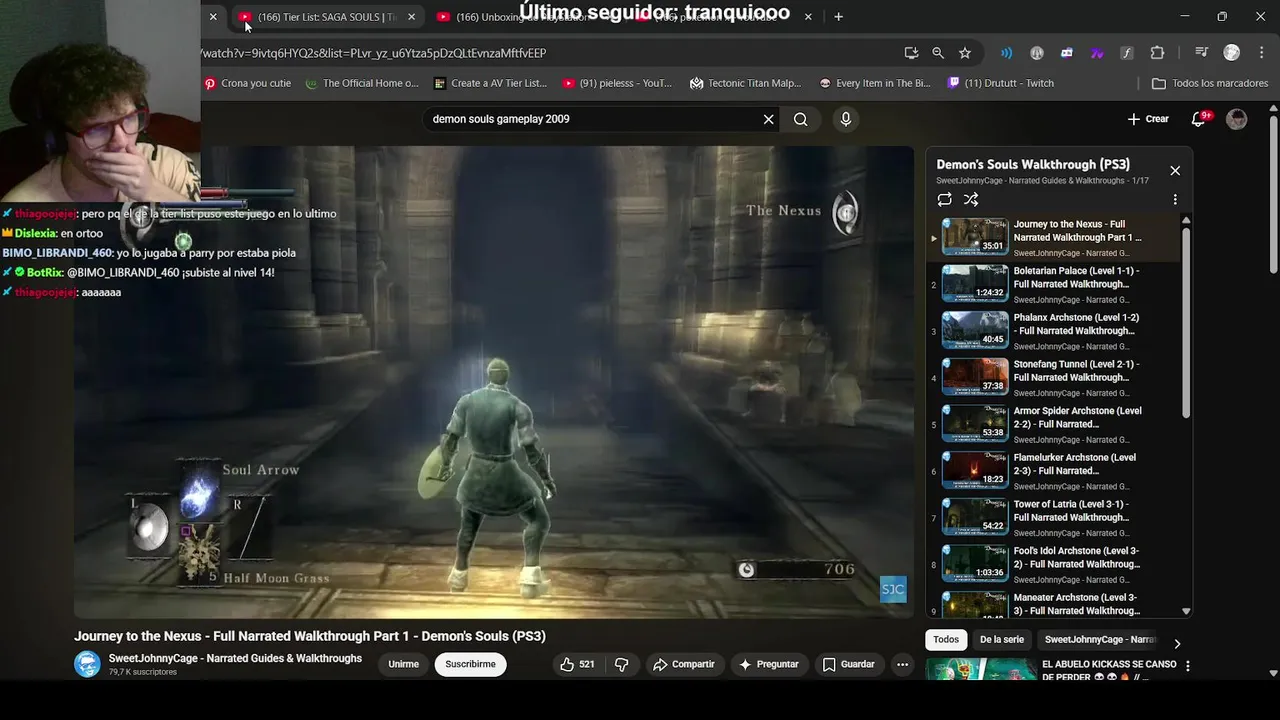Open the blue sound-wave extension icon
Image resolution: width=1280 pixels, height=720 pixels.
coord(1007,53)
